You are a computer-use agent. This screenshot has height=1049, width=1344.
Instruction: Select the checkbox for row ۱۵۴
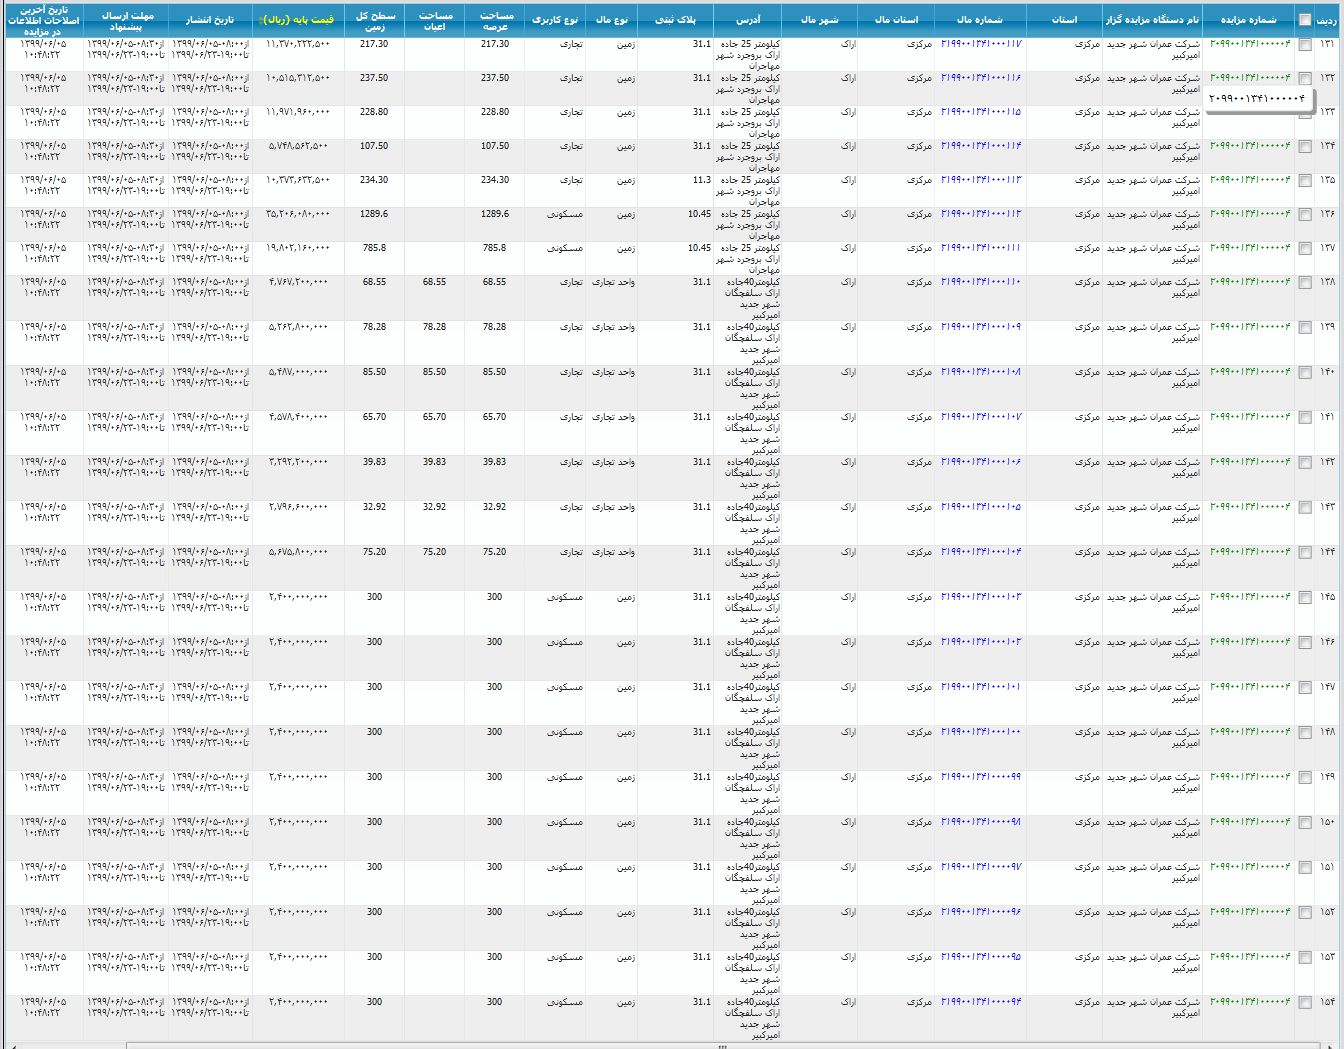[1305, 1003]
